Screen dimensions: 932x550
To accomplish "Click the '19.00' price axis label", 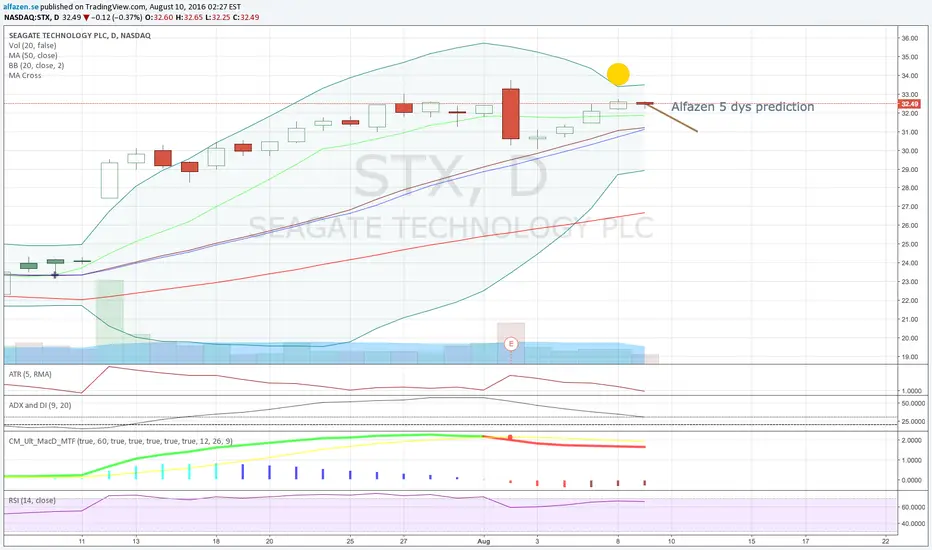I will (x=909, y=357).
